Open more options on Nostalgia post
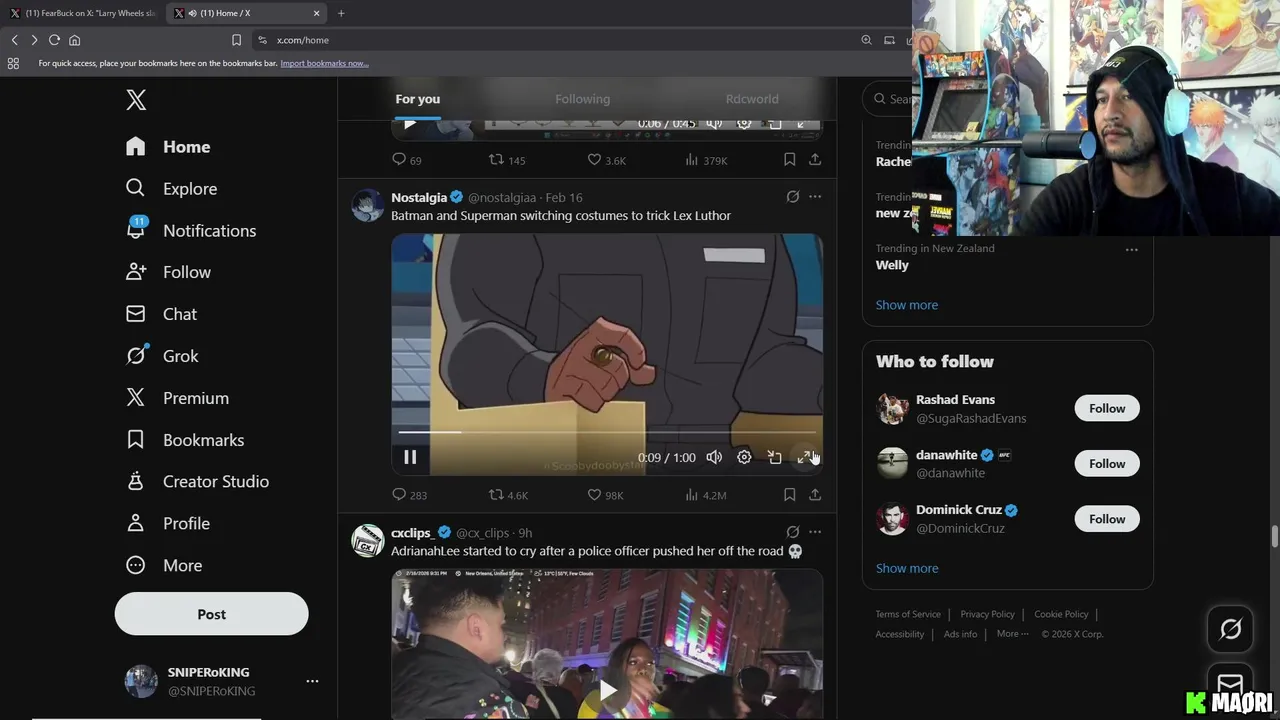Viewport: 1280px width, 720px height. (x=815, y=197)
